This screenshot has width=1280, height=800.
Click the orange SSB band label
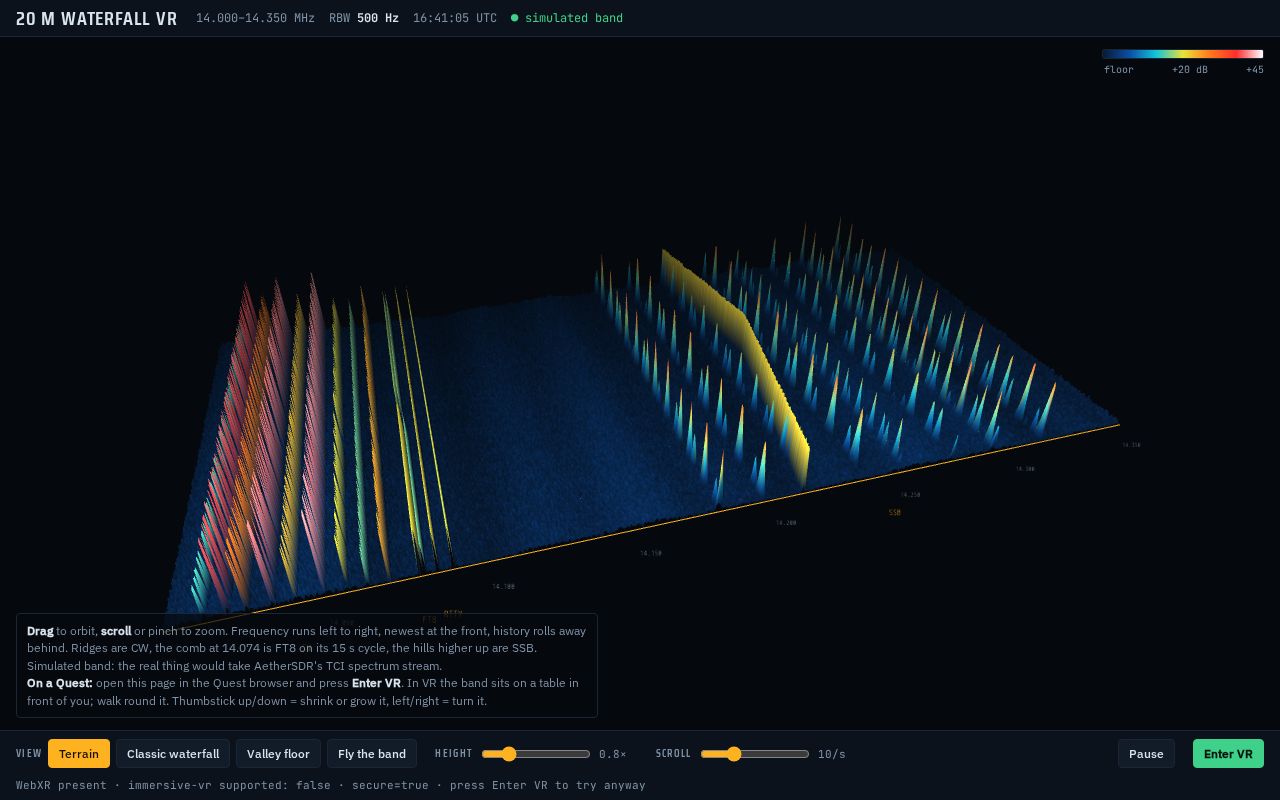click(x=895, y=513)
